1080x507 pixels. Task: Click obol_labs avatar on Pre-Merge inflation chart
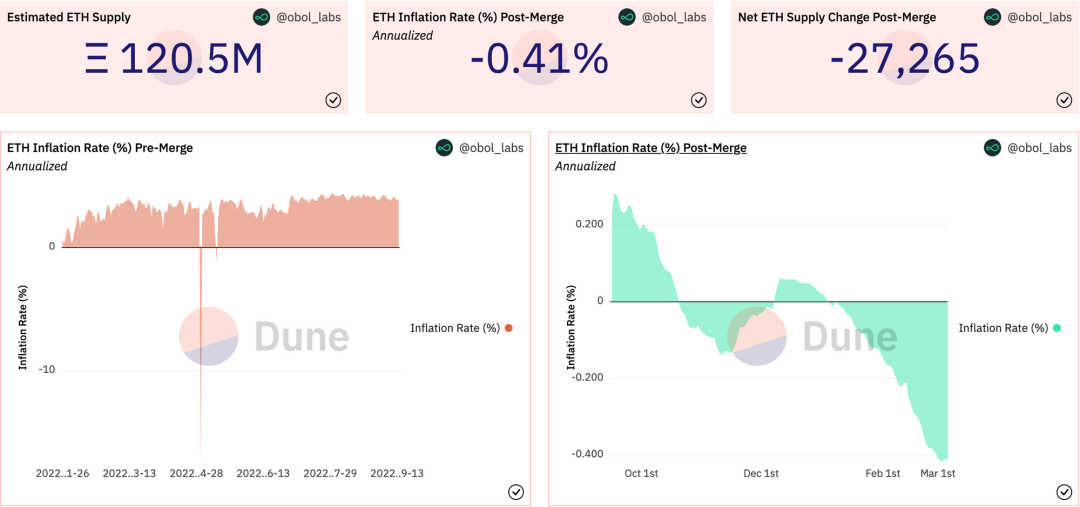click(444, 148)
